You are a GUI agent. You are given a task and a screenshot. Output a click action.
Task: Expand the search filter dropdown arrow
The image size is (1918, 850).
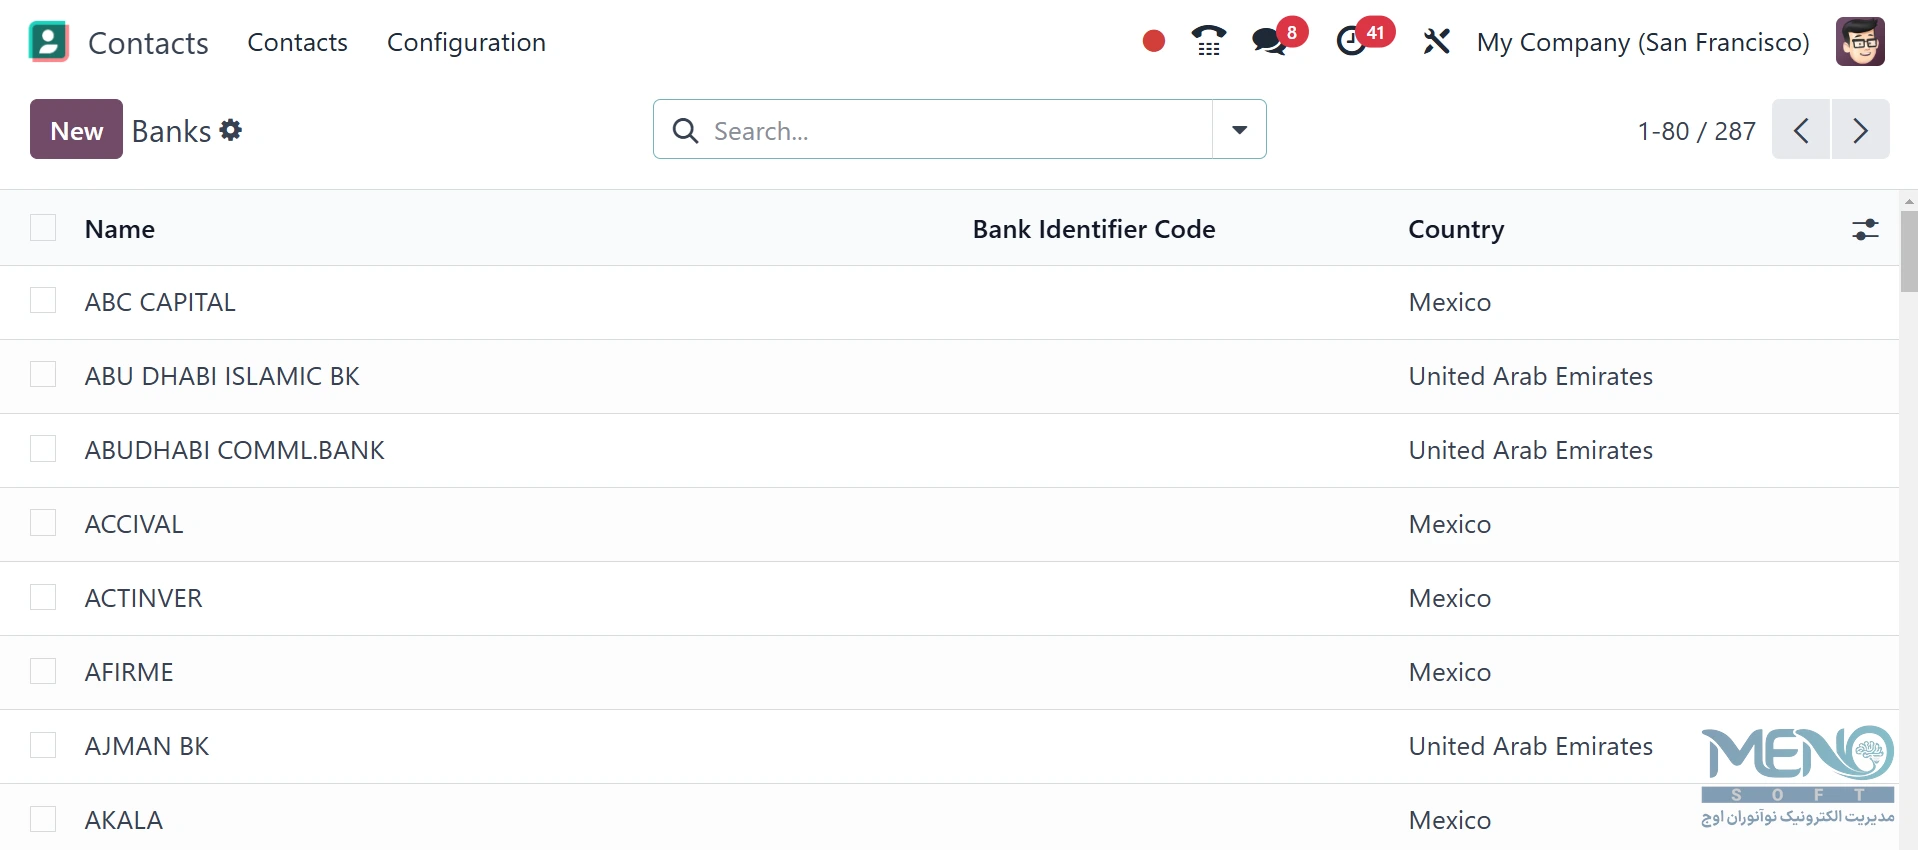(x=1239, y=129)
